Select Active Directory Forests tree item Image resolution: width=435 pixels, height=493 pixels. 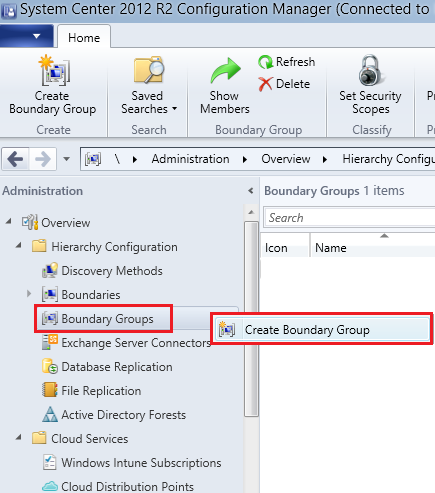pyautogui.click(x=124, y=415)
